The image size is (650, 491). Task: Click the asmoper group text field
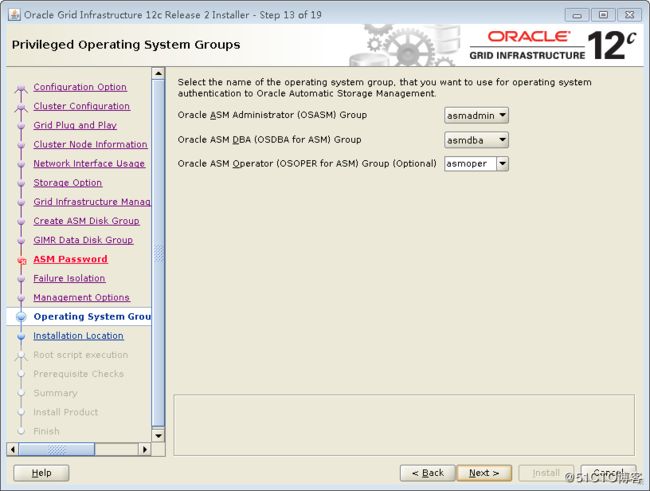(470, 164)
